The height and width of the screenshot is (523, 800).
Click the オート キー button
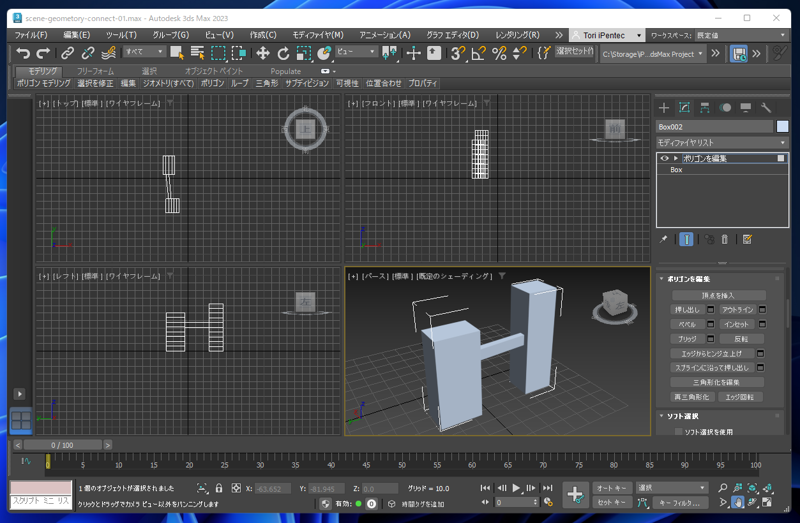tap(611, 488)
